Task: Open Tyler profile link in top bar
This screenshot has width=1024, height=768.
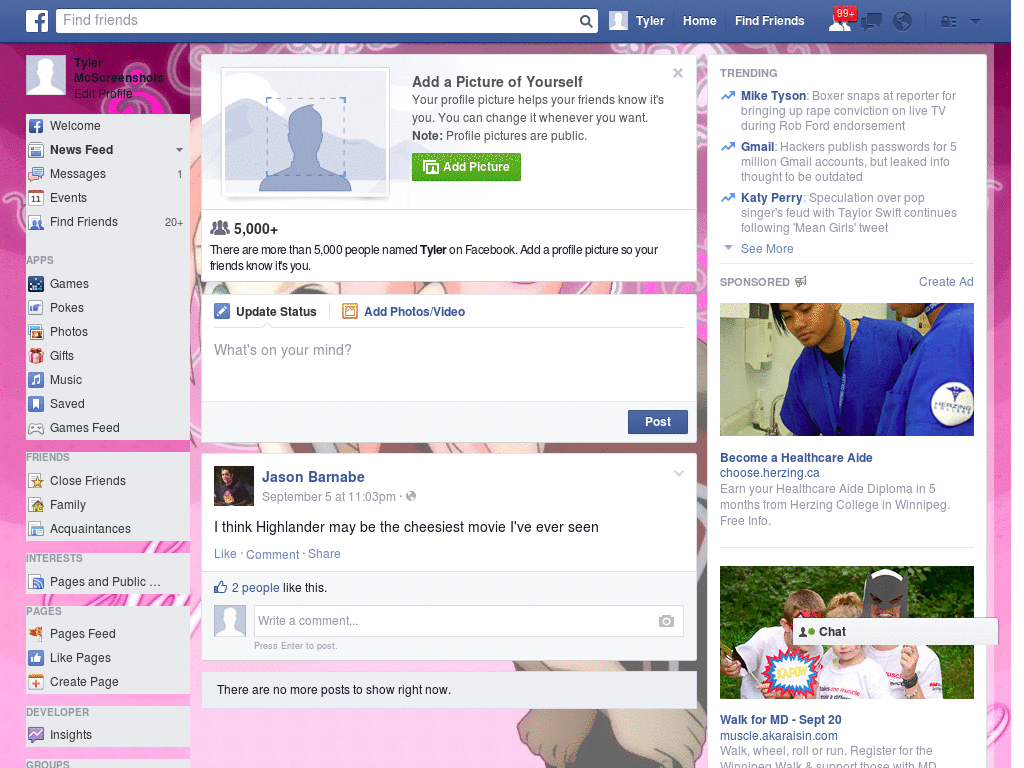Action: click(x=650, y=21)
